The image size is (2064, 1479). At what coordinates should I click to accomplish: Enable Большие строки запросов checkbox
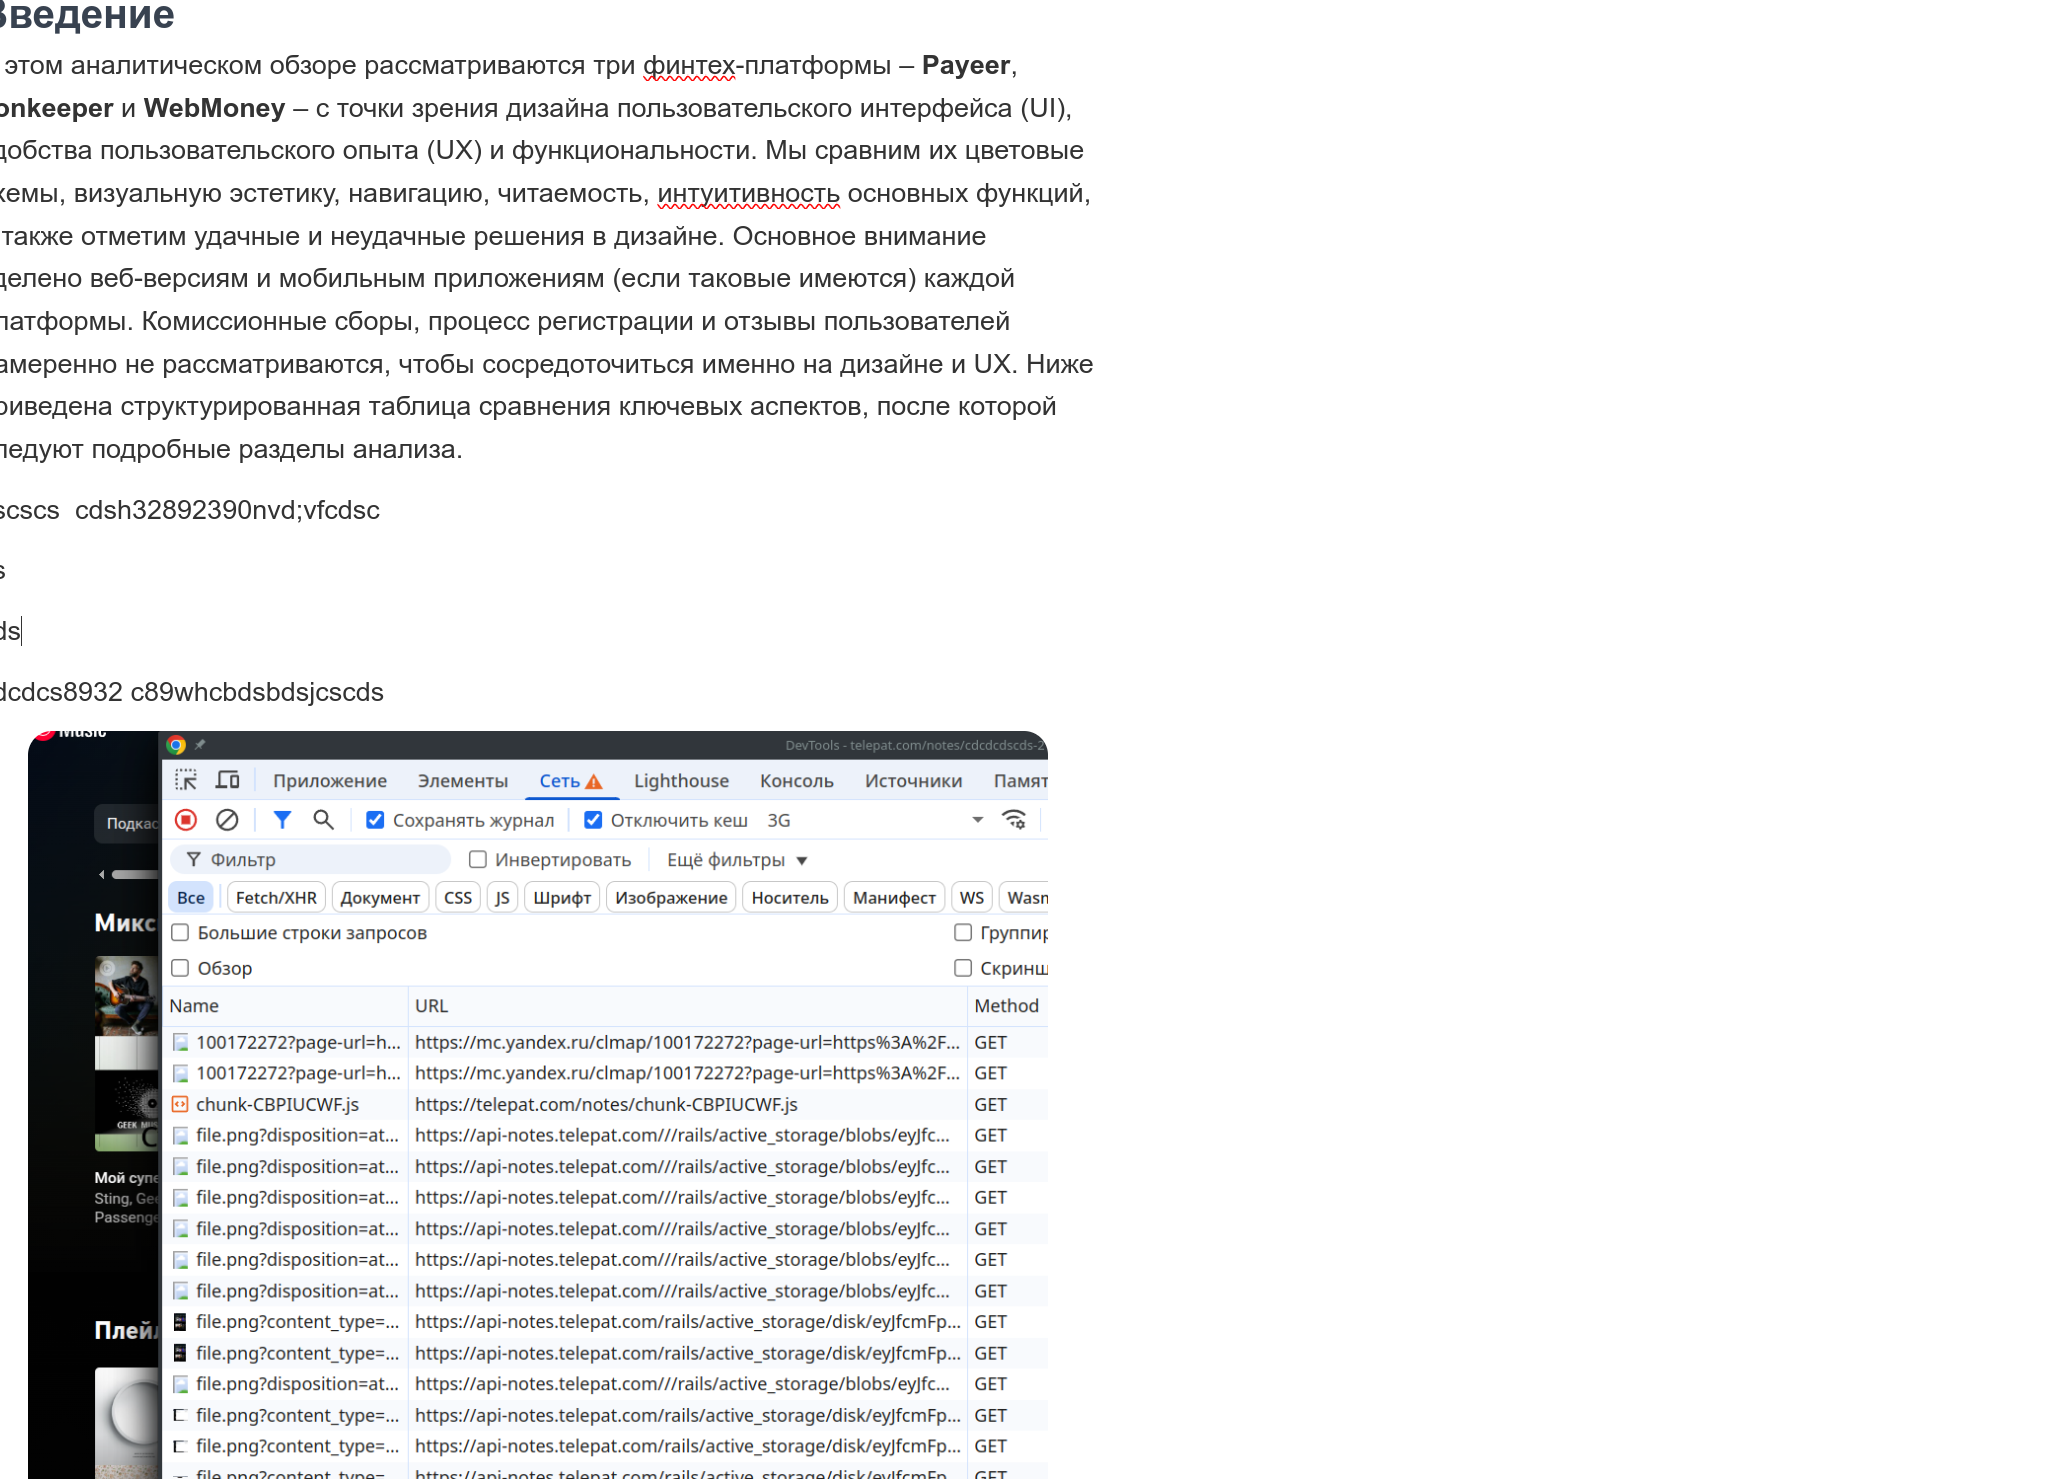click(180, 933)
